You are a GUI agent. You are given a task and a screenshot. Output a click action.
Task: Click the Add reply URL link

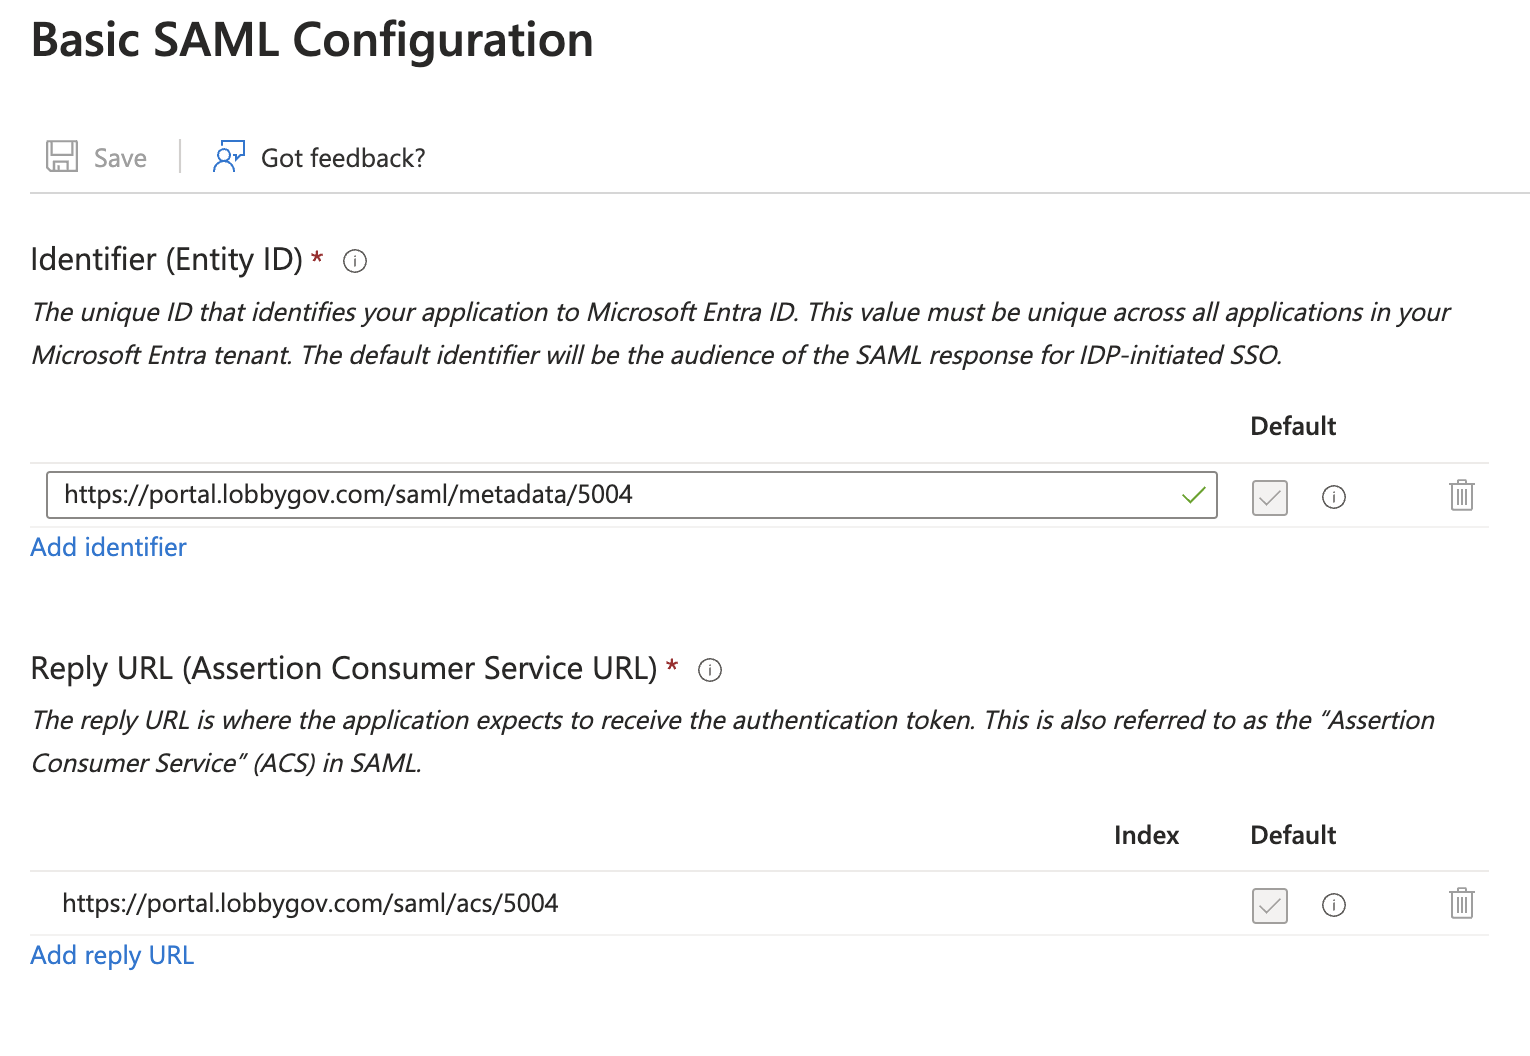[112, 955]
